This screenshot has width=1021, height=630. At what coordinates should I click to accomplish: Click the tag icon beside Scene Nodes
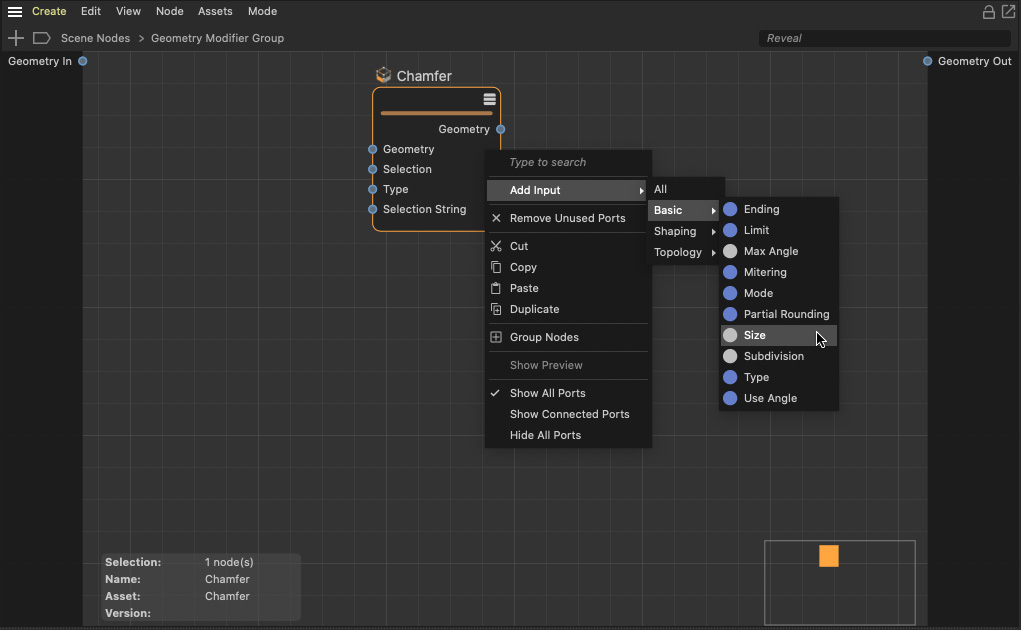click(x=42, y=38)
